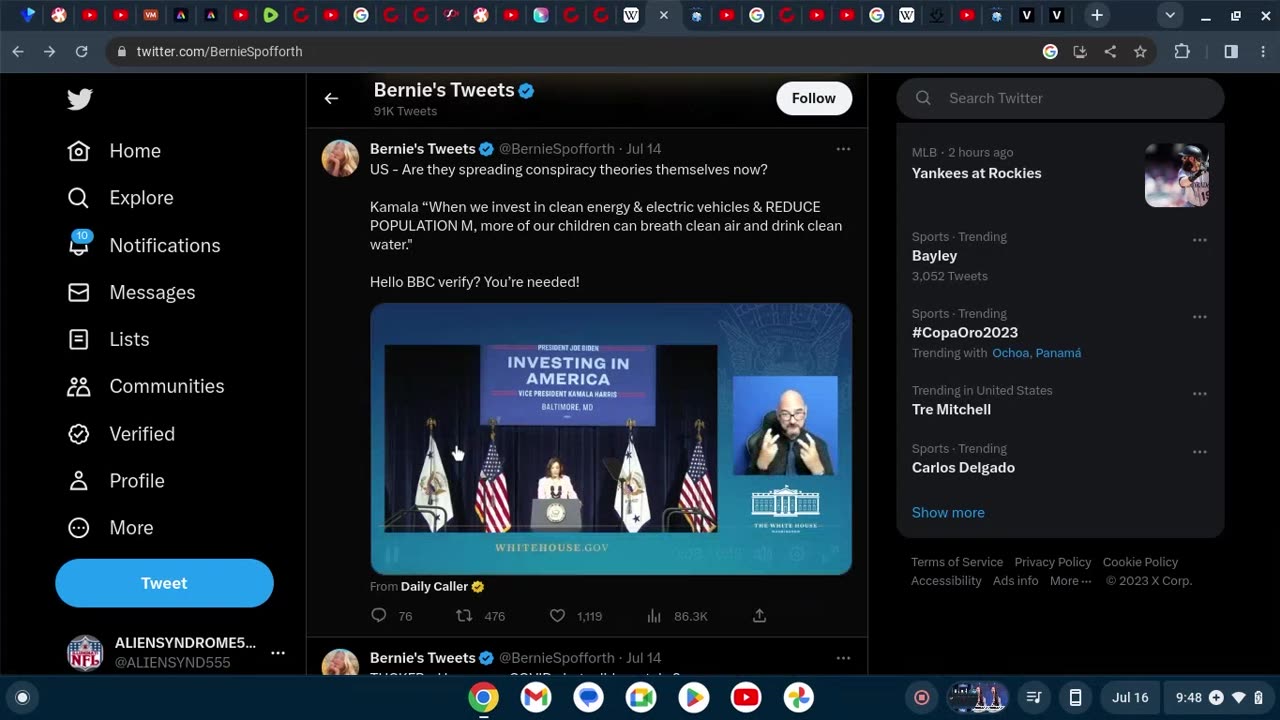Open the Verified page
1280x720 pixels.
pyautogui.click(x=121, y=433)
